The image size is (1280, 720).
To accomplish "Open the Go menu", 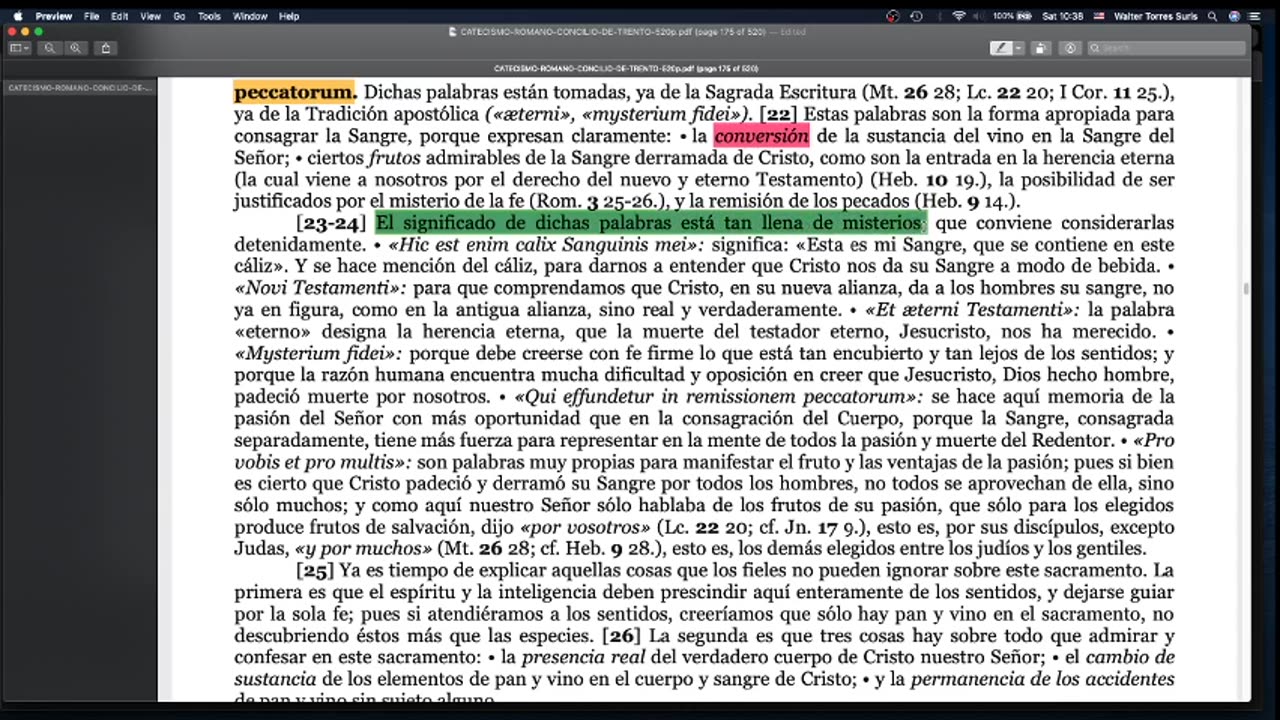I will click(x=179, y=16).
